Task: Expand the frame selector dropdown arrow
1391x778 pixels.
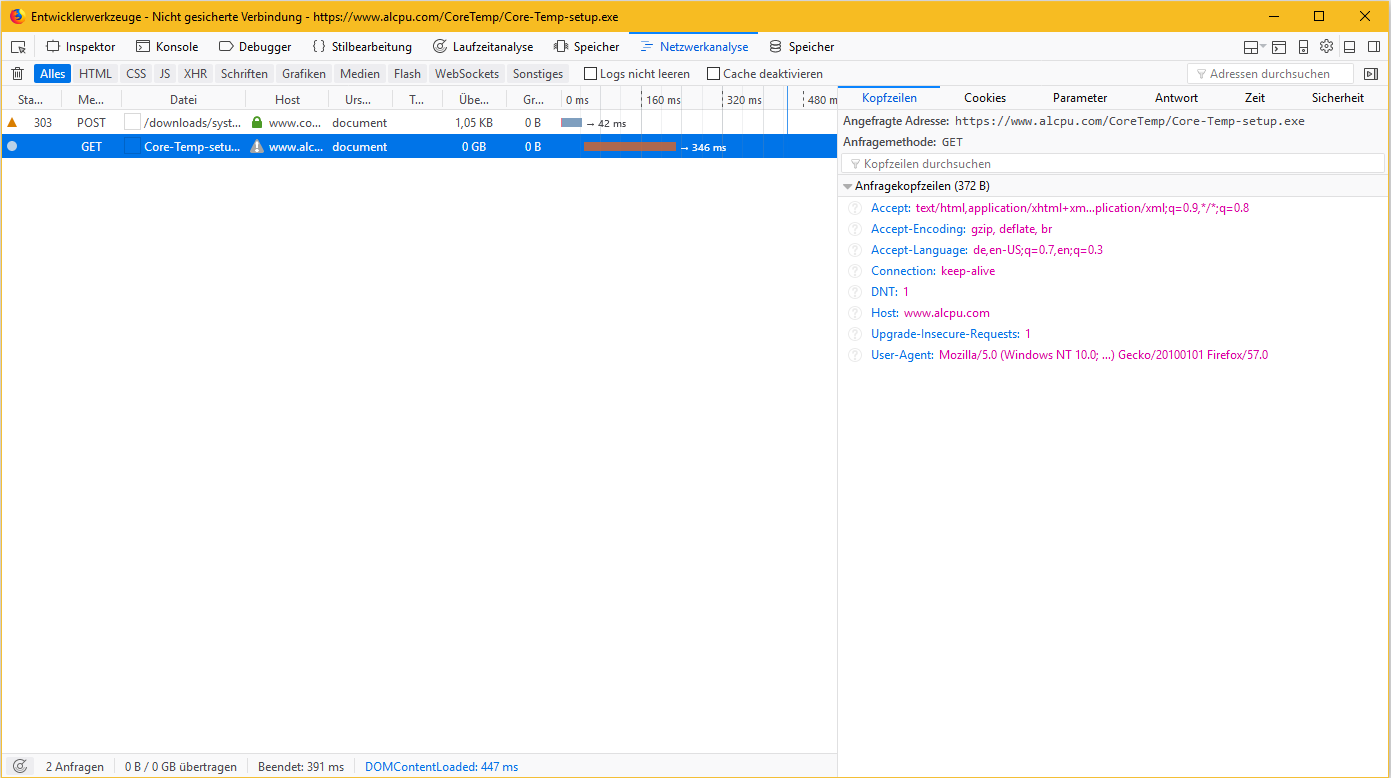Action: (x=1263, y=47)
